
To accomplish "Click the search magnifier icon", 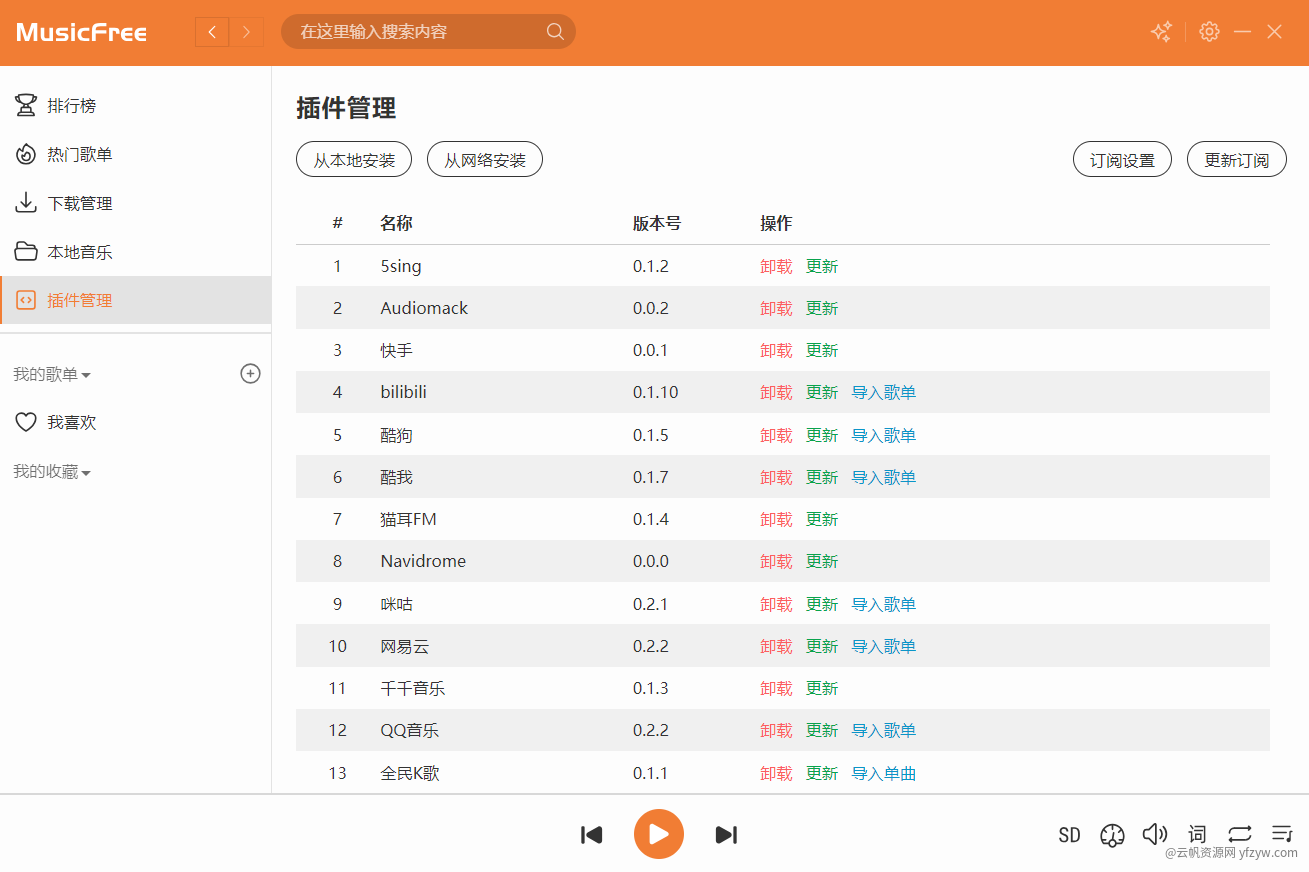I will (555, 32).
